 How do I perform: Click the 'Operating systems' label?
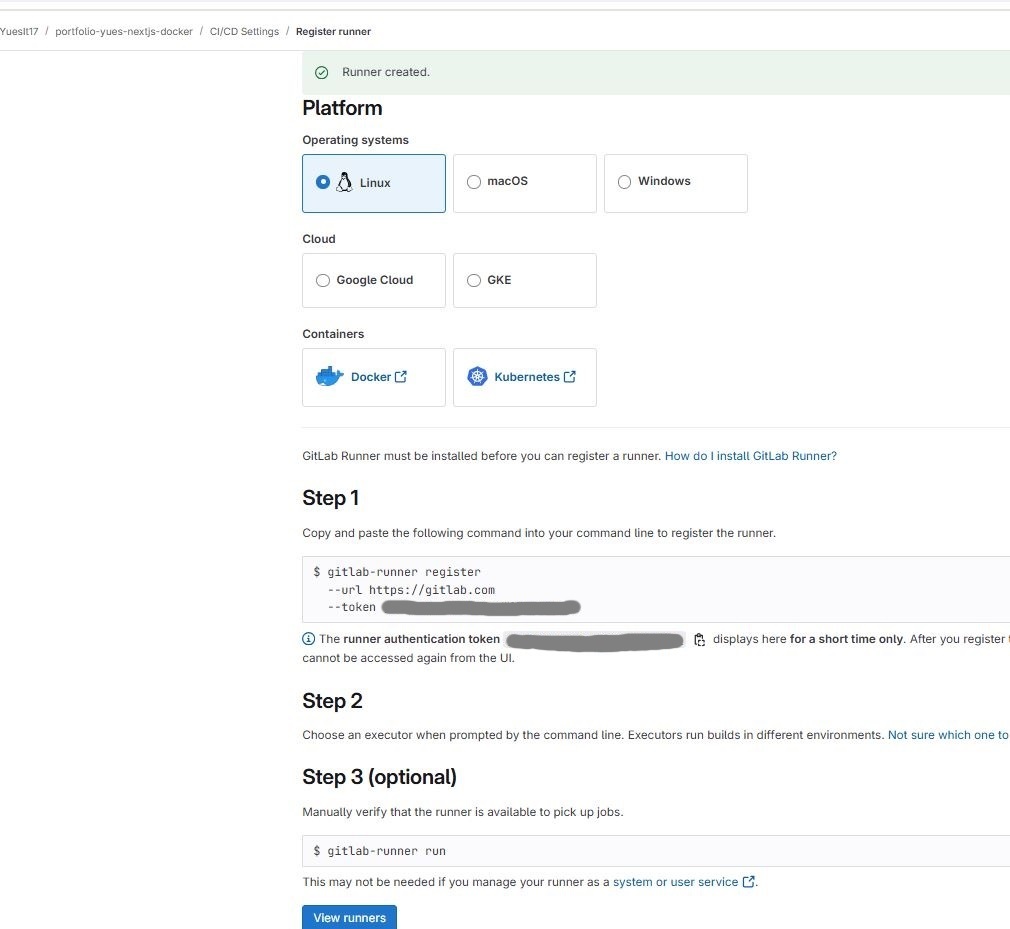tap(356, 140)
